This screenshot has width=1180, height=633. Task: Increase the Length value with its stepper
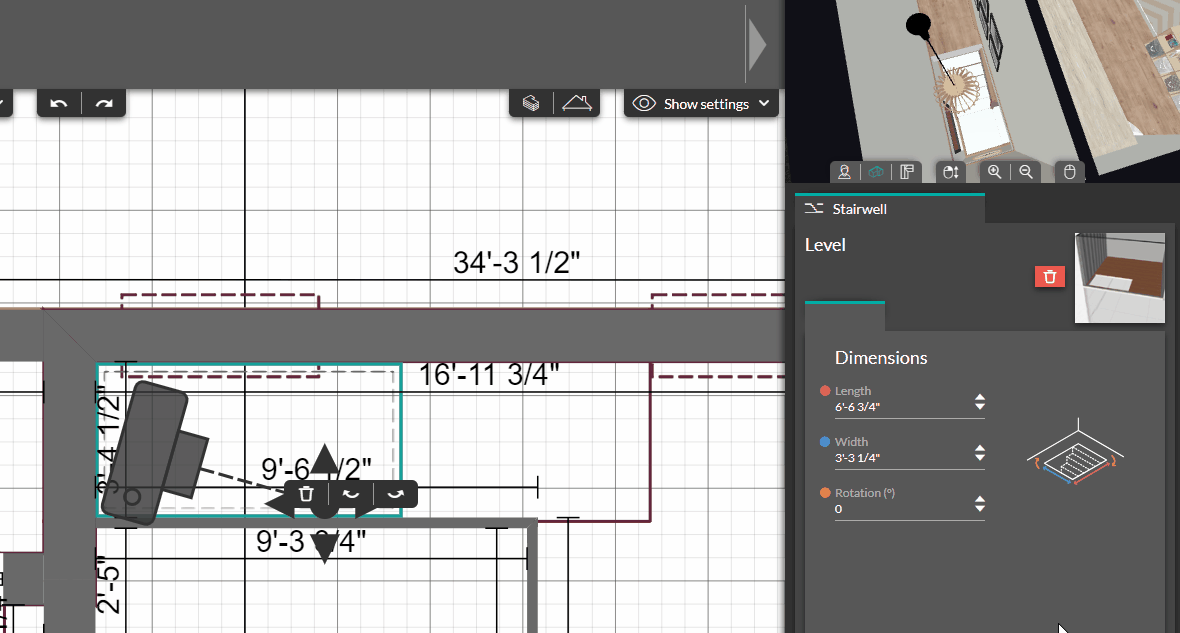click(x=978, y=398)
